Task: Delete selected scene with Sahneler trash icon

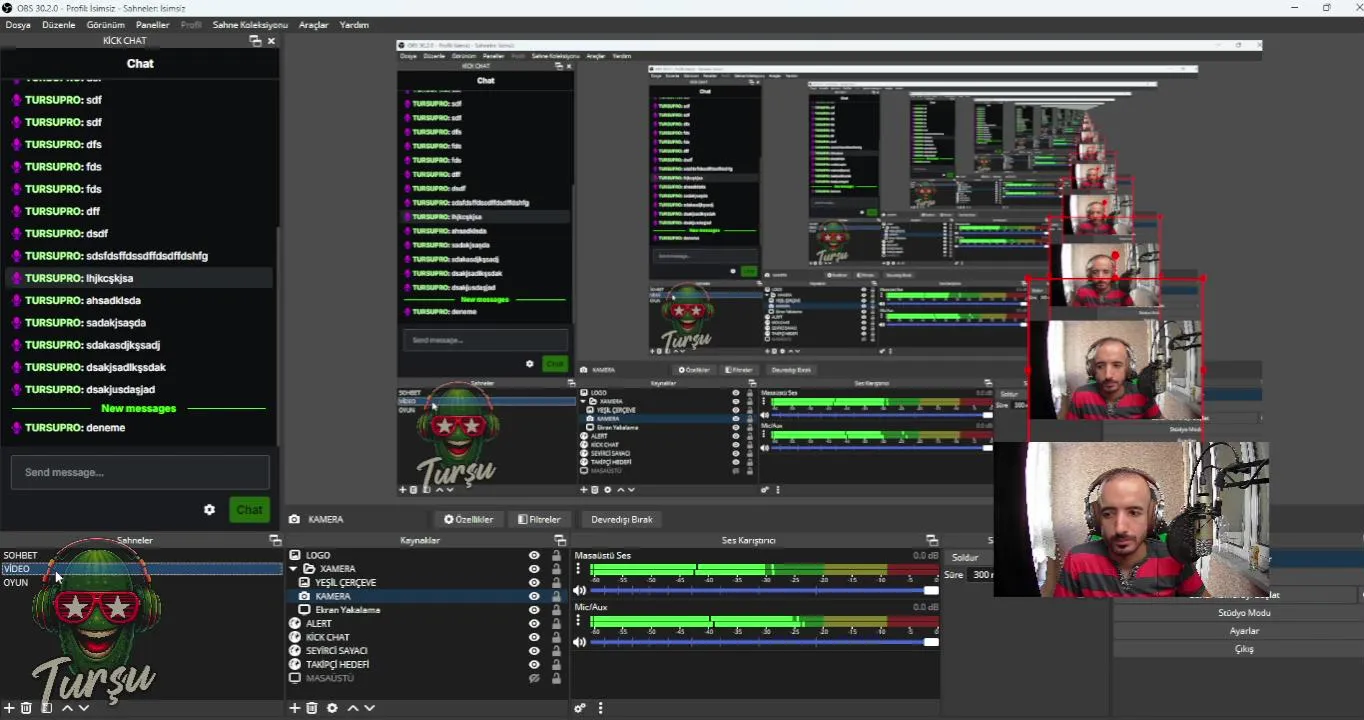Action: coord(27,708)
